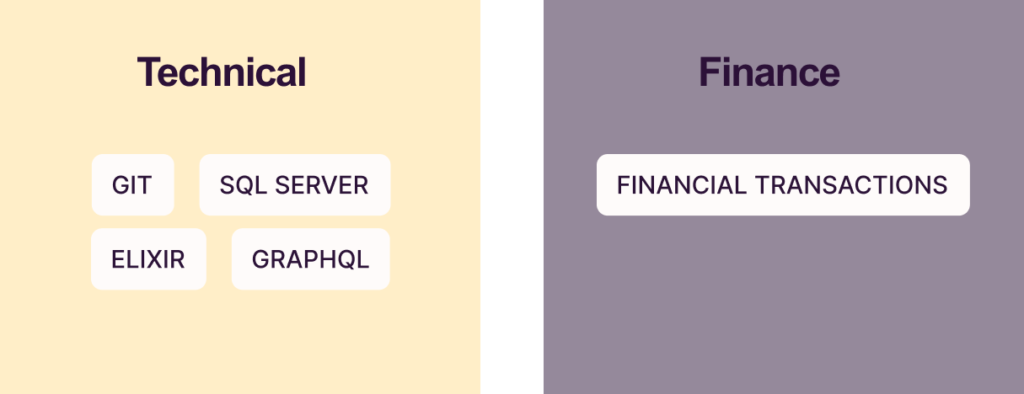Open the FINANCIAL TRANSACTIONS tag
1024x394 pixels.
tap(783, 185)
